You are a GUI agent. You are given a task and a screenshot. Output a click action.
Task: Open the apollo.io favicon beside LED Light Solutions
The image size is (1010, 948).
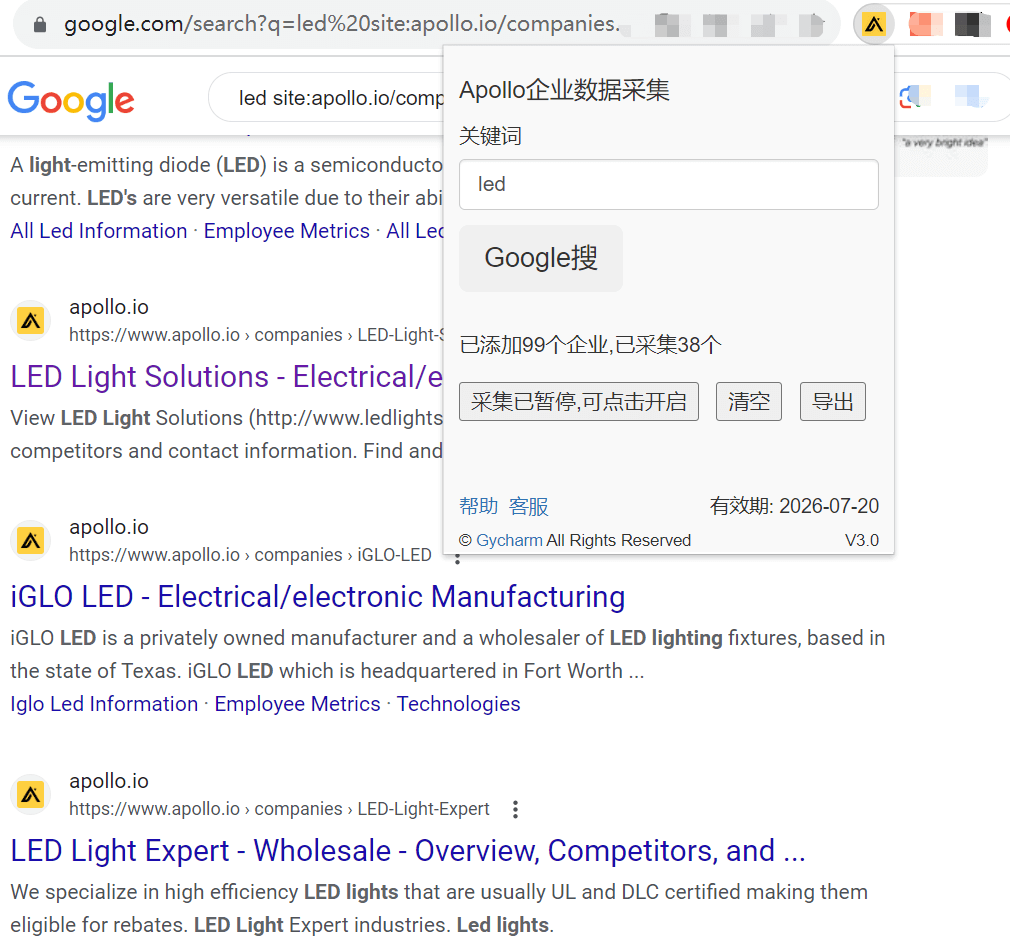[x=31, y=320]
